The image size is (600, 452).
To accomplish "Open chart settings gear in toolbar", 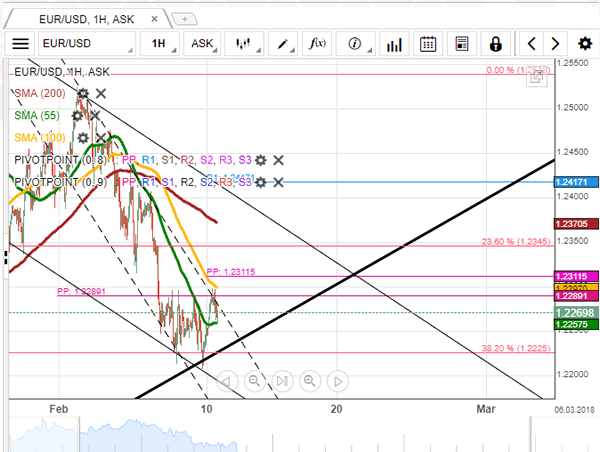I will 585,44.
